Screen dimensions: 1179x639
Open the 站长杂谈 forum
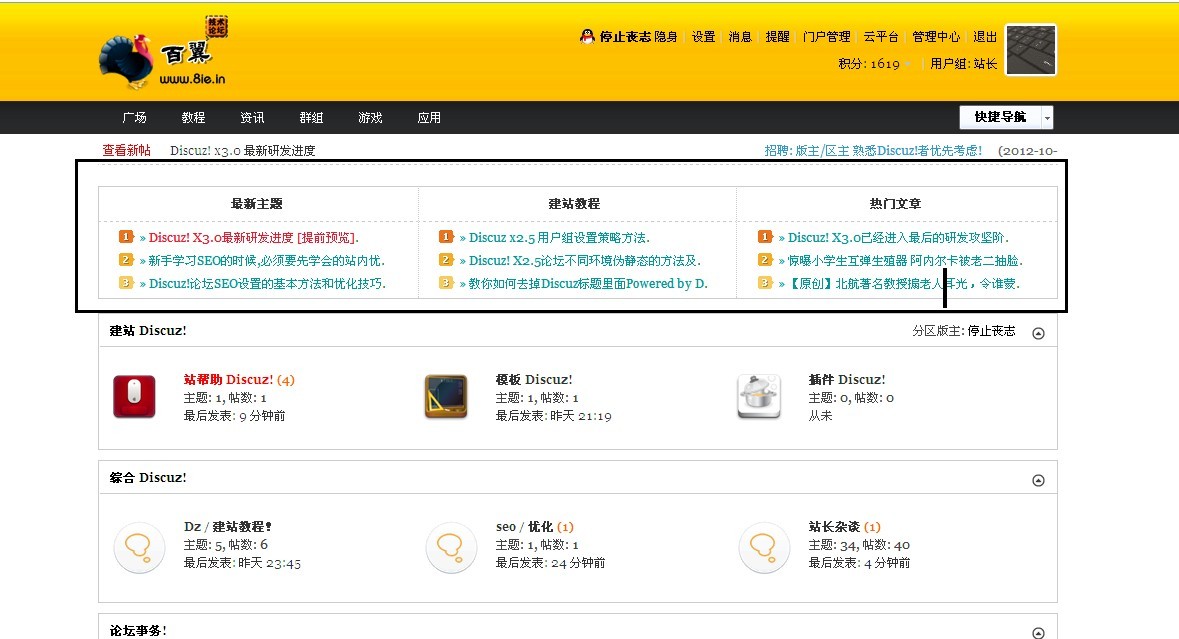coord(834,526)
